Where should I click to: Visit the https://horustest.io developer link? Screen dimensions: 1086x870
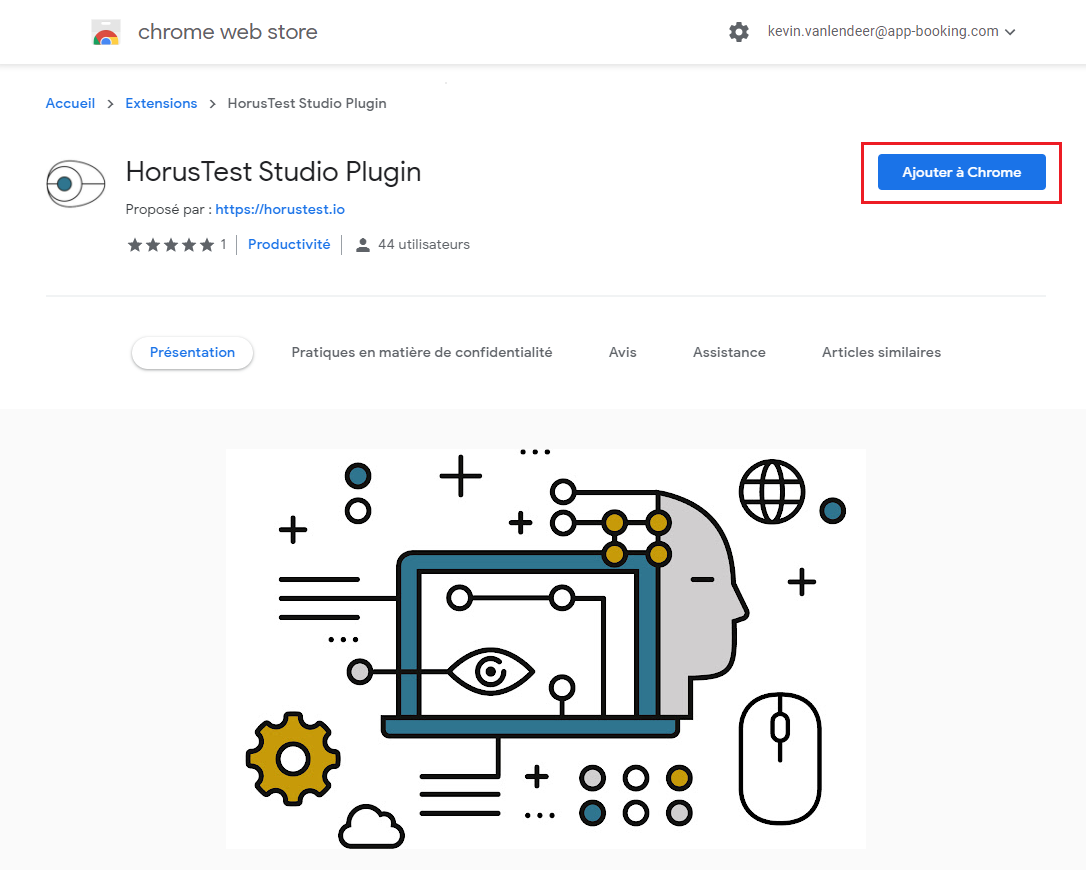click(280, 209)
